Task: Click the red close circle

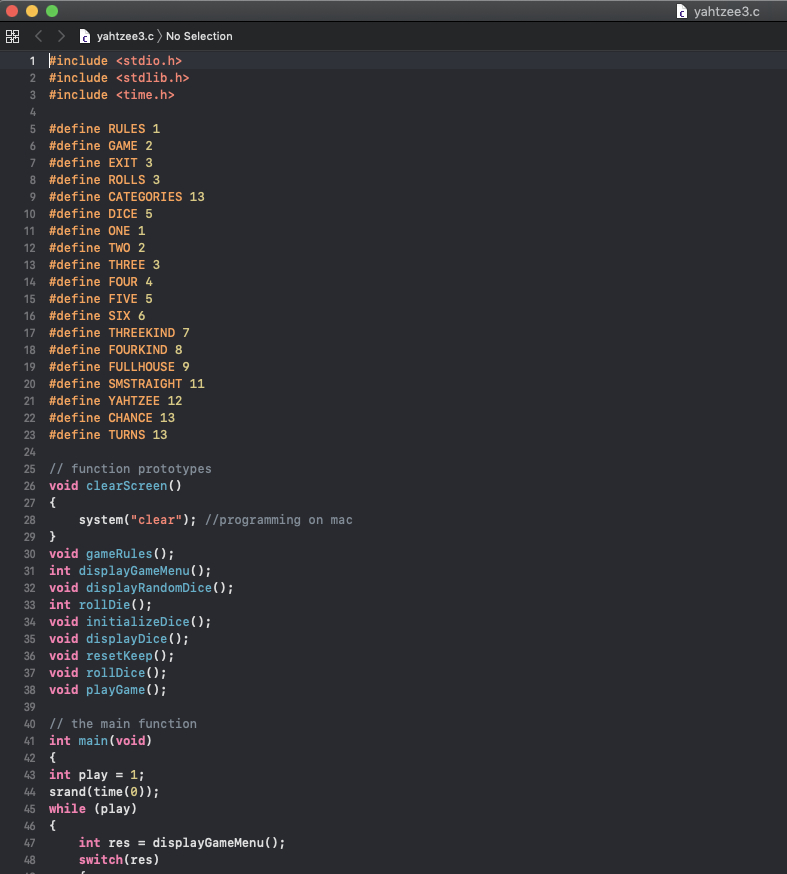Action: [x=11, y=12]
